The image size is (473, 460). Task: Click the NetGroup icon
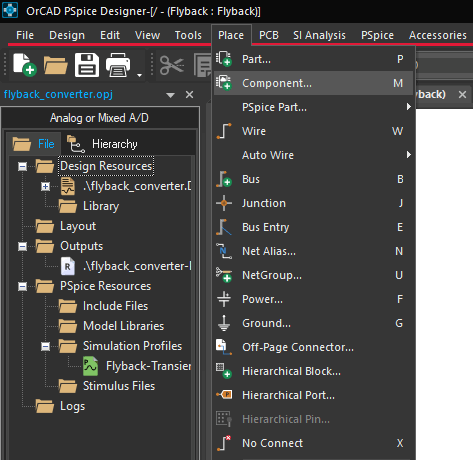(x=224, y=275)
